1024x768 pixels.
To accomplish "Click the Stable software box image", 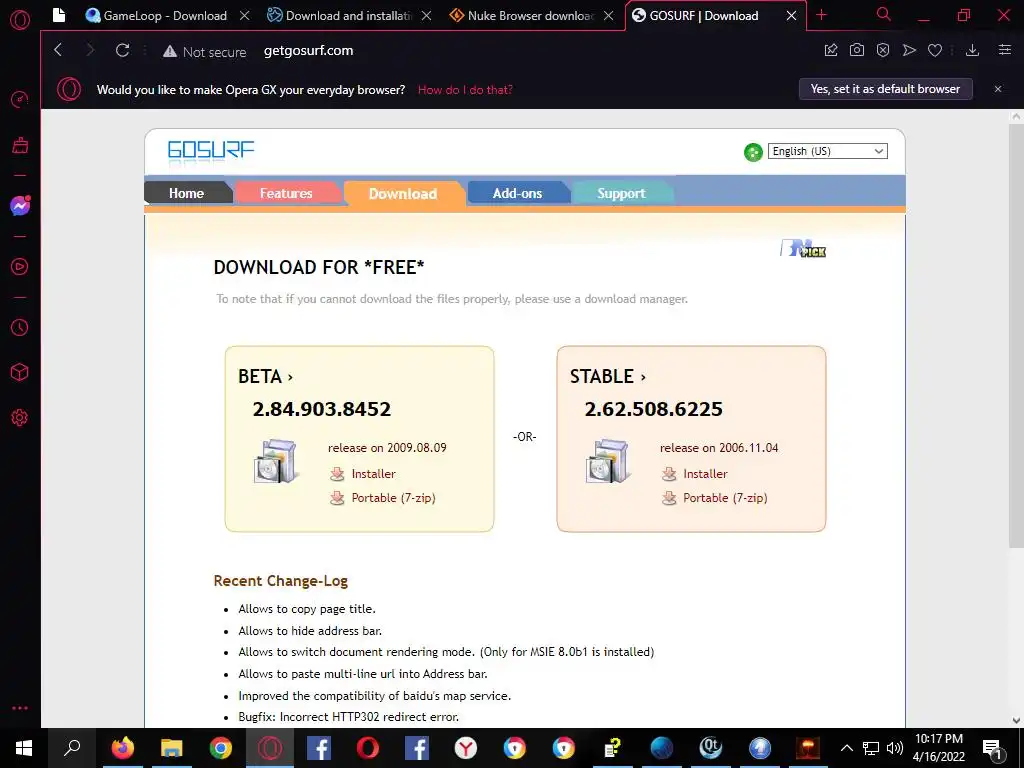I will 607,461.
